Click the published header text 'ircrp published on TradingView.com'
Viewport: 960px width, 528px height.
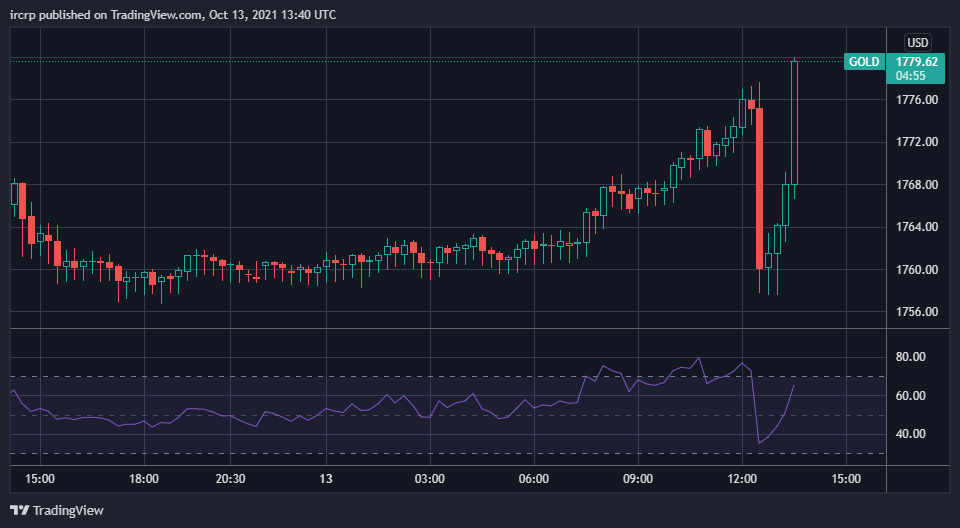pyautogui.click(x=107, y=15)
